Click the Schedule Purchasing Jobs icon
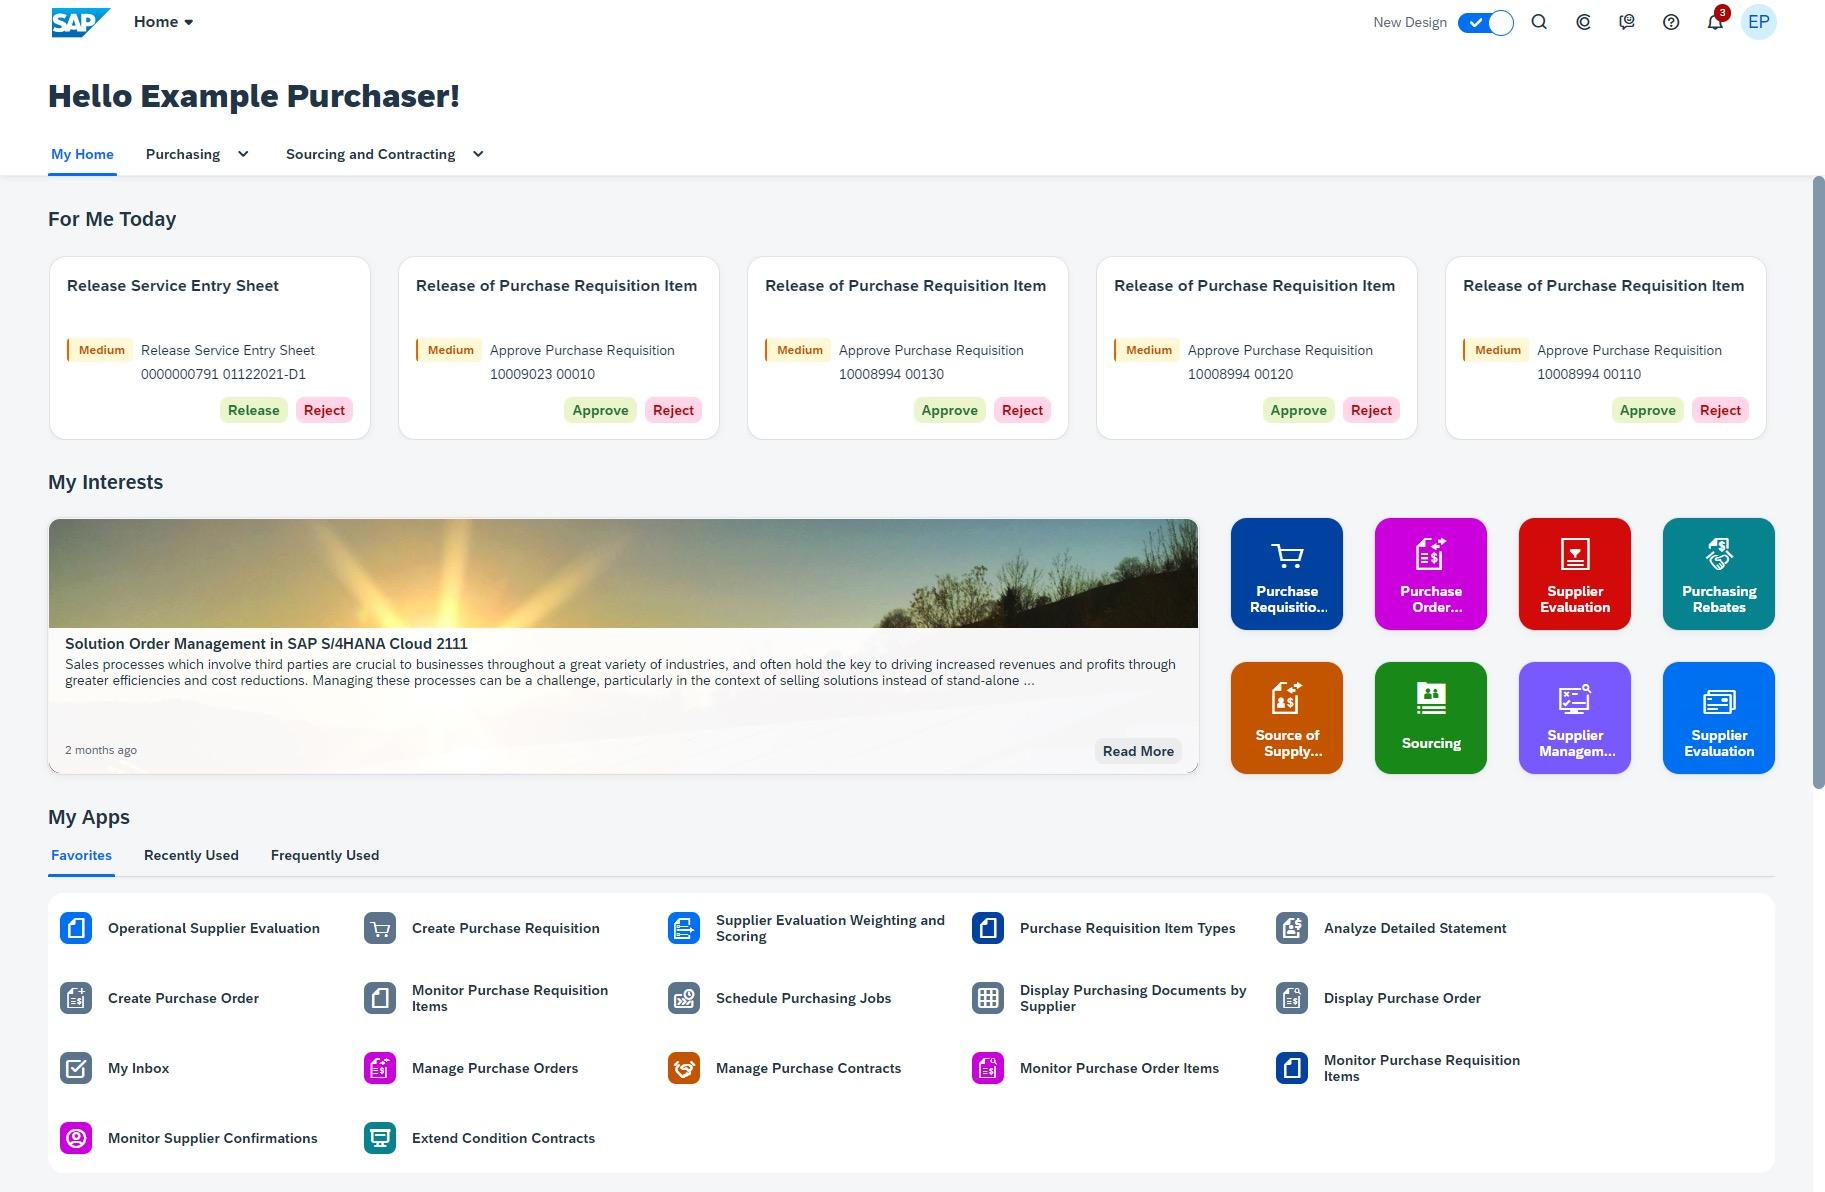This screenshot has height=1192, width=1825. (x=684, y=998)
